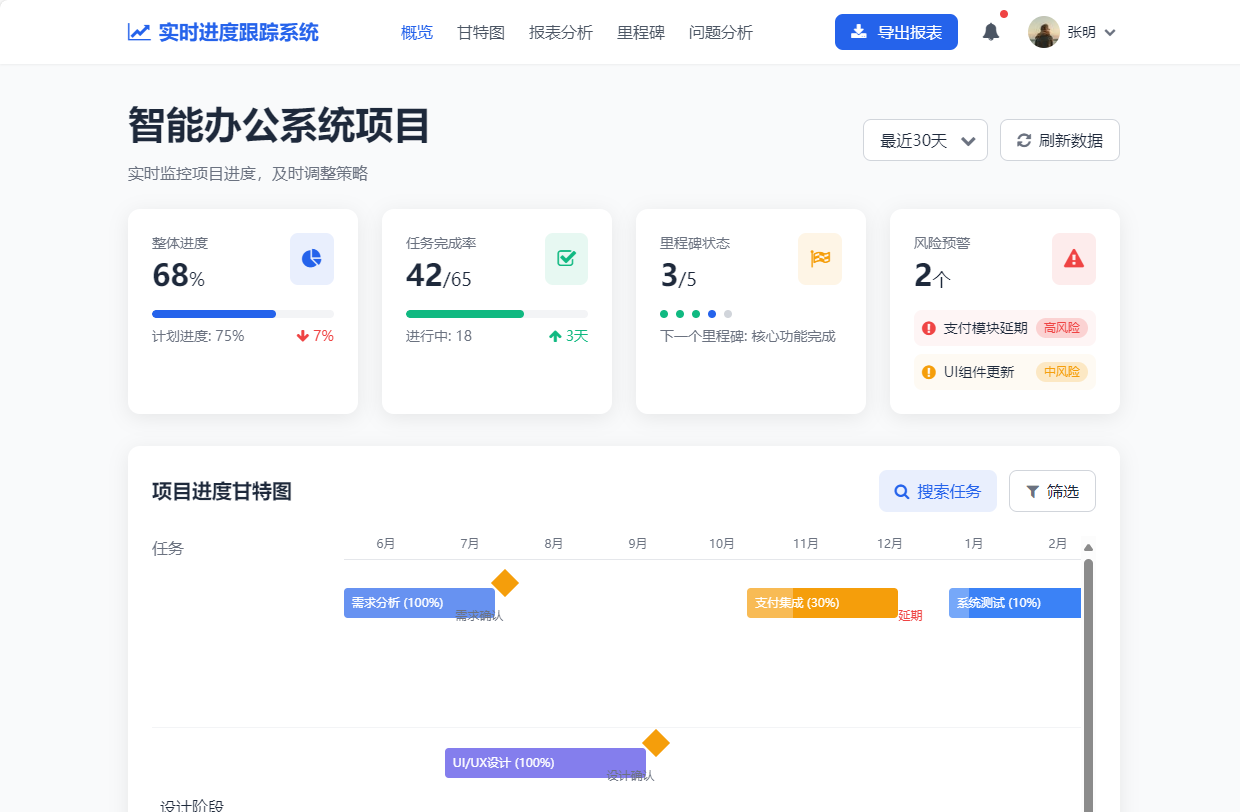Click the 需求确认 milestone diamond marker
1240x812 pixels.
505,581
